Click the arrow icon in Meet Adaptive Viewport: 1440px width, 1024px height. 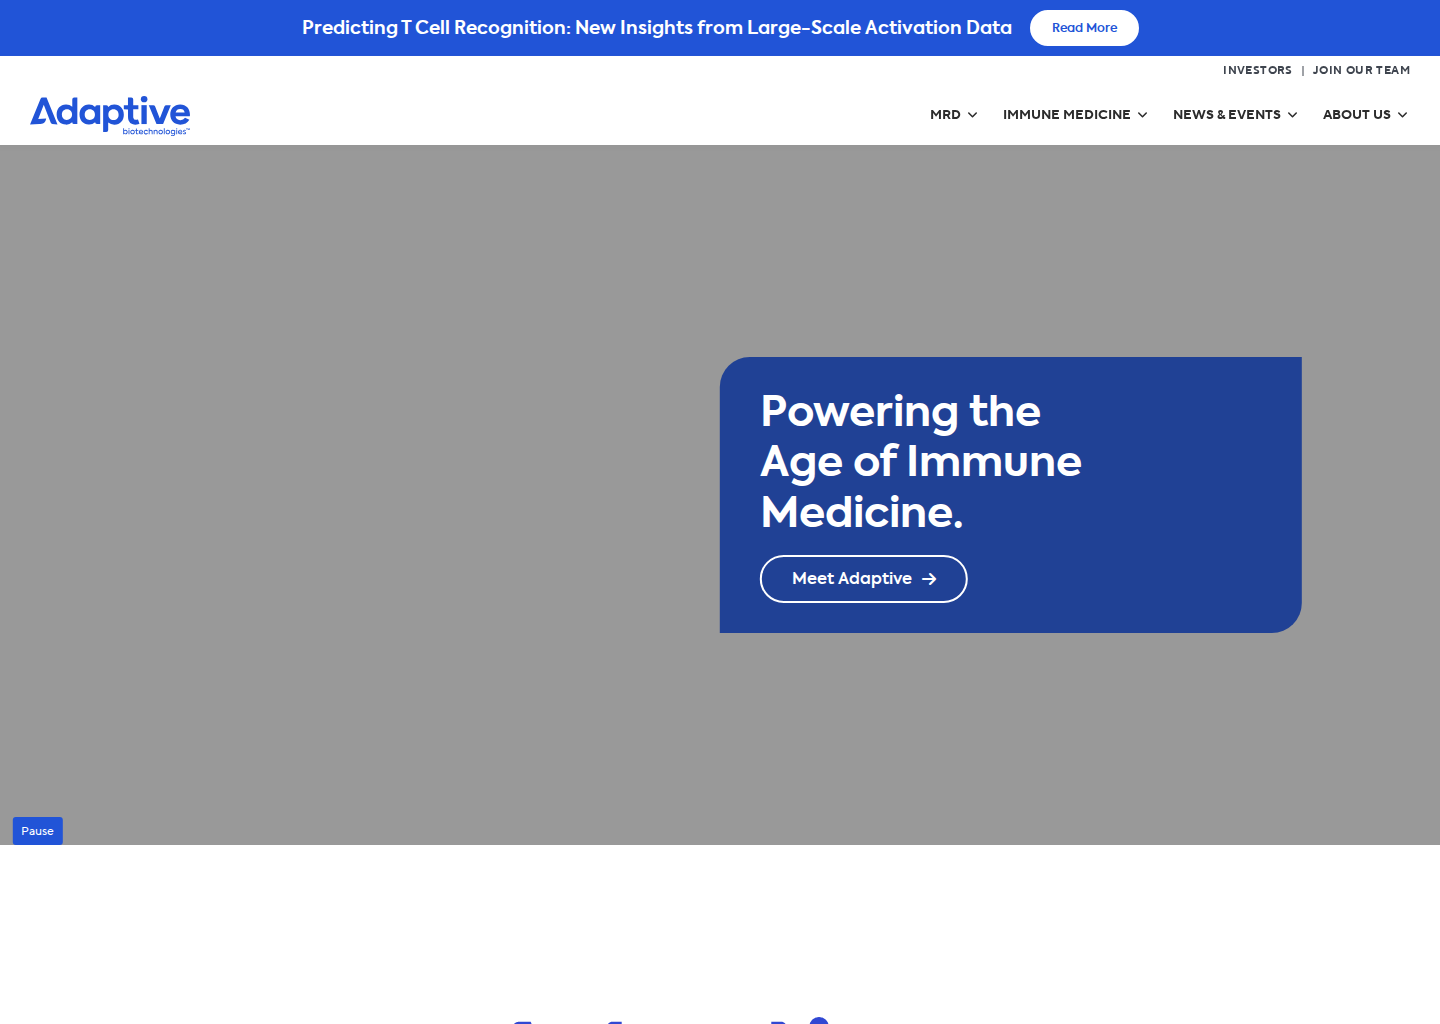(929, 579)
